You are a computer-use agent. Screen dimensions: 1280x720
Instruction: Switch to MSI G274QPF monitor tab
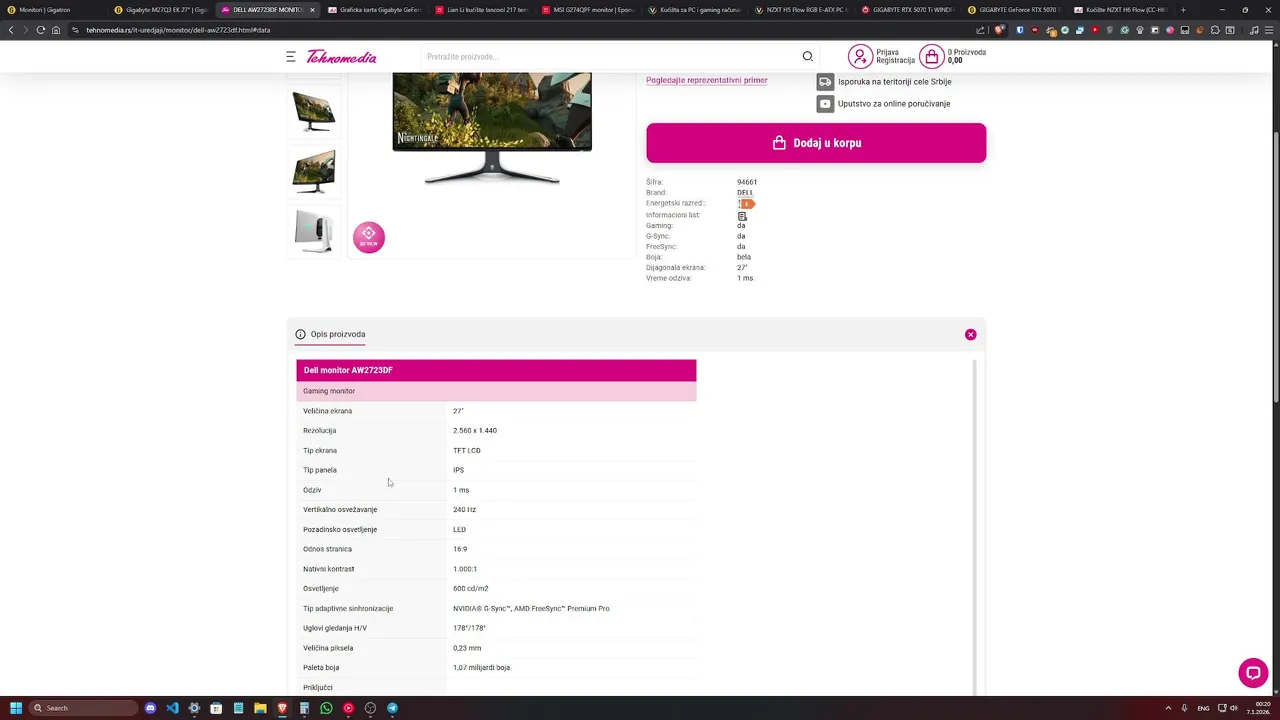(x=588, y=10)
